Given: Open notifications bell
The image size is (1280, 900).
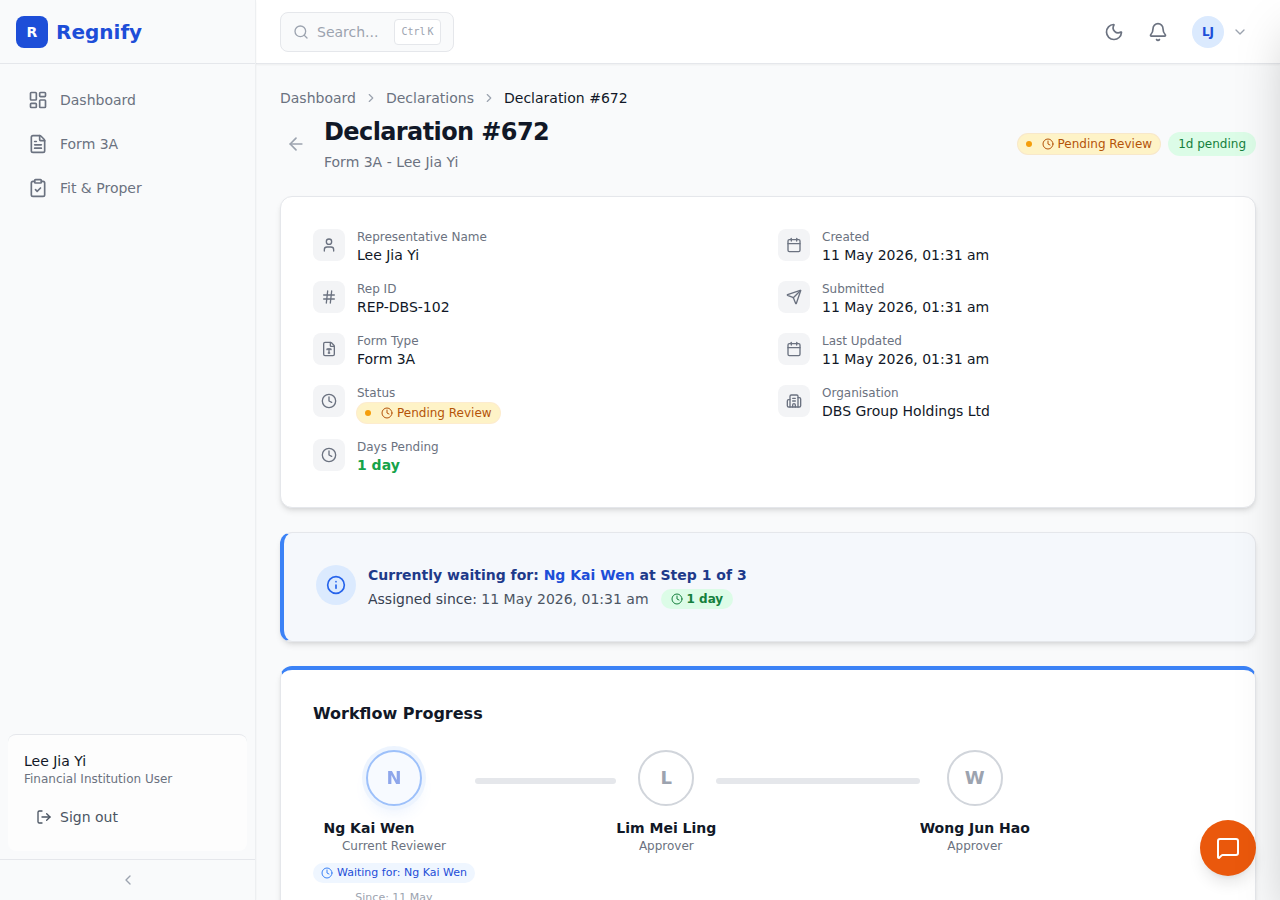Looking at the screenshot, I should tap(1158, 32).
